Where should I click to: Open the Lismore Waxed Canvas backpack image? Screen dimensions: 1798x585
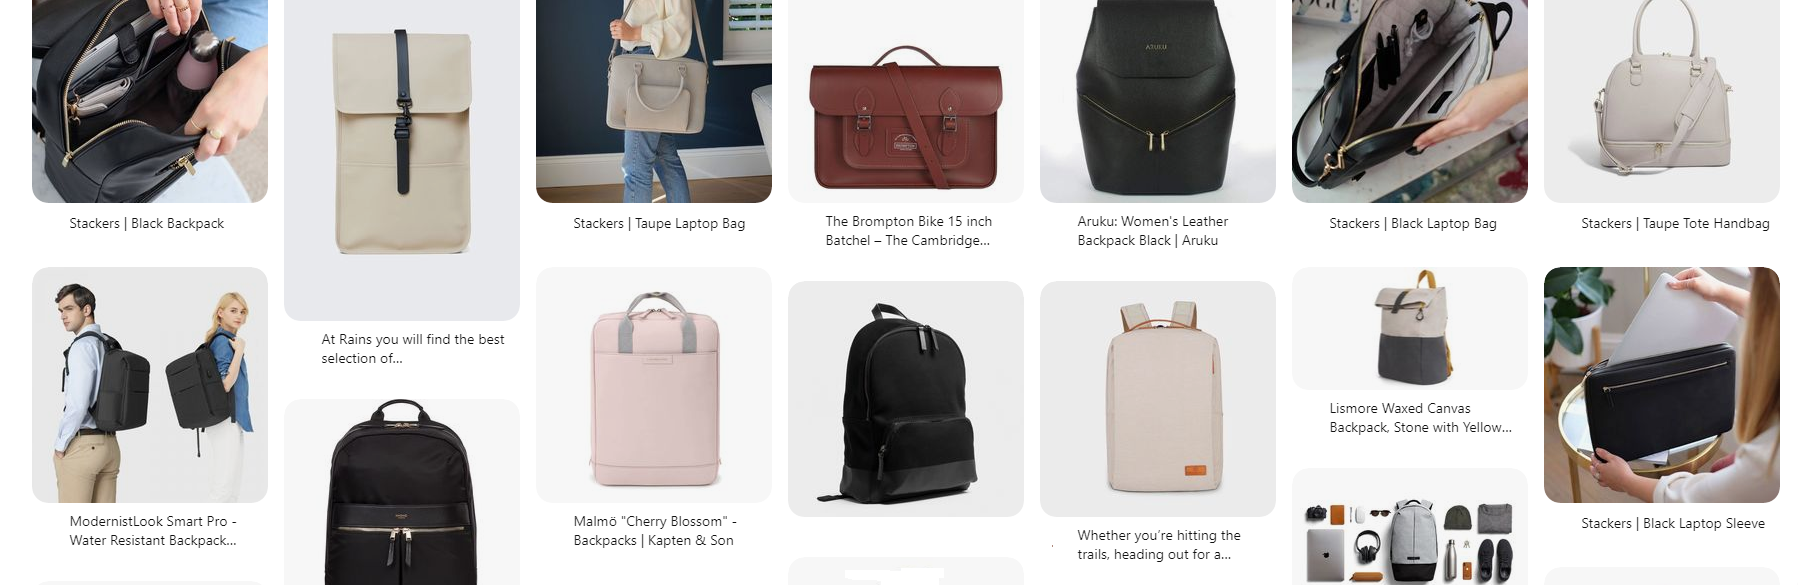[x=1410, y=328]
